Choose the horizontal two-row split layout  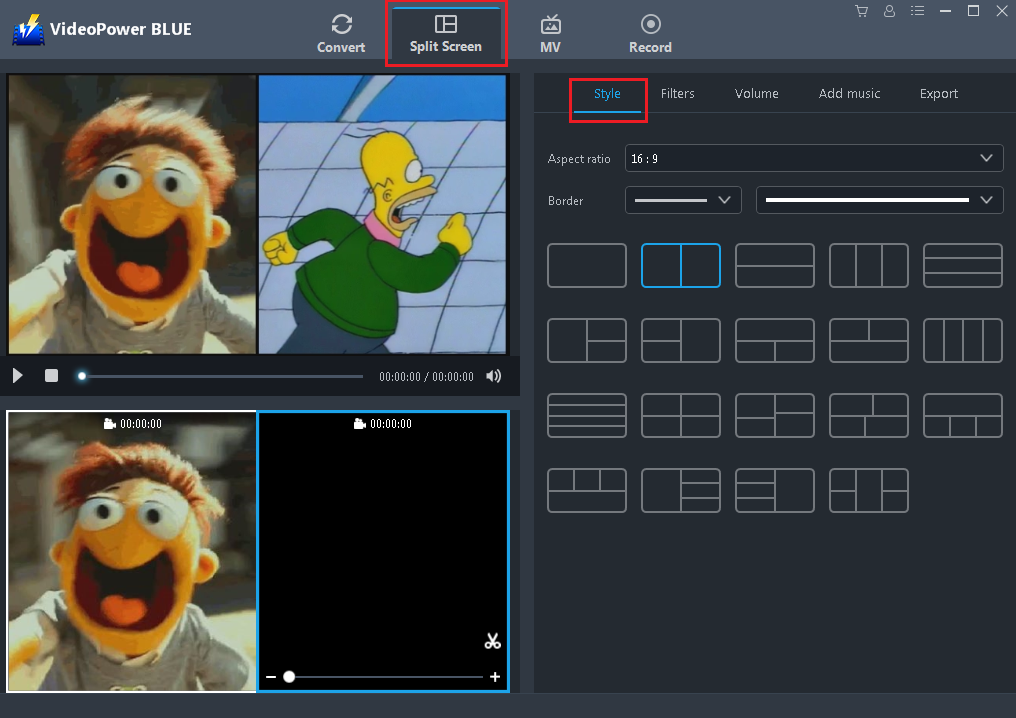(775, 265)
